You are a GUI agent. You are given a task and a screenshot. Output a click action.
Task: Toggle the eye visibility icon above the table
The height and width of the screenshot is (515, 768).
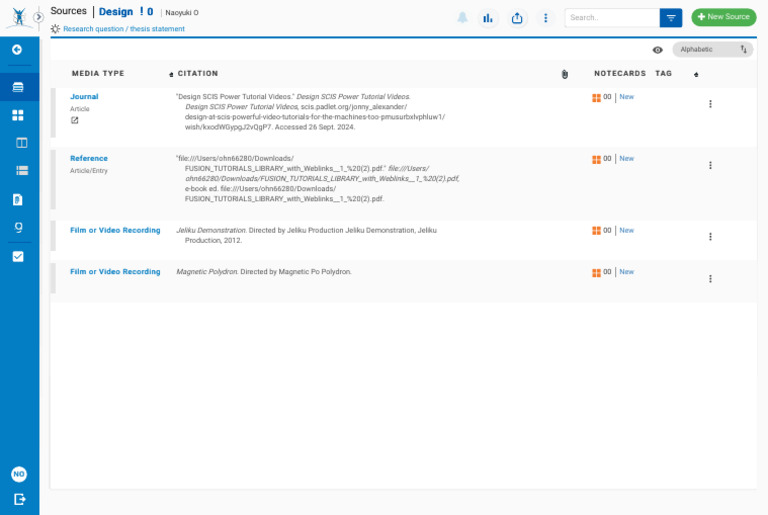[x=657, y=50]
